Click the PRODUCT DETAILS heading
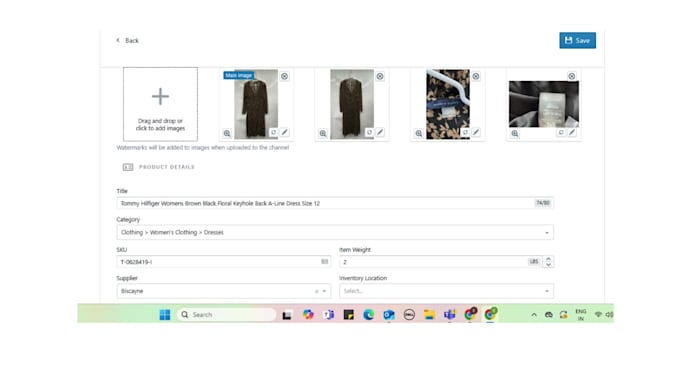Screen dimensions: 680x383 [x=167, y=167]
